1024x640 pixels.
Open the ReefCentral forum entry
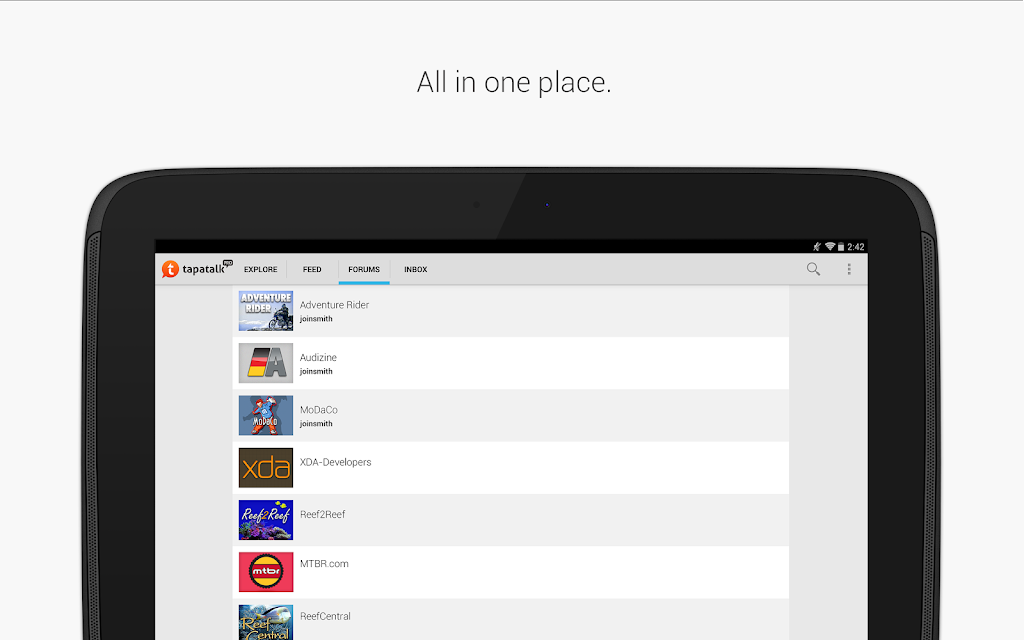coord(511,620)
